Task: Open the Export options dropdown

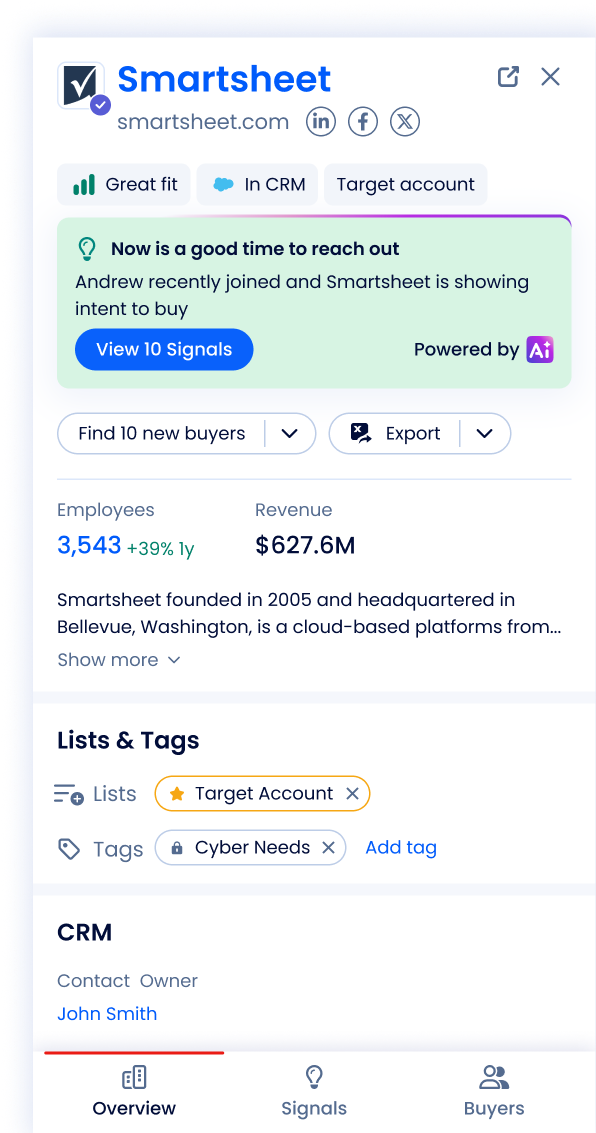Action: 485,433
